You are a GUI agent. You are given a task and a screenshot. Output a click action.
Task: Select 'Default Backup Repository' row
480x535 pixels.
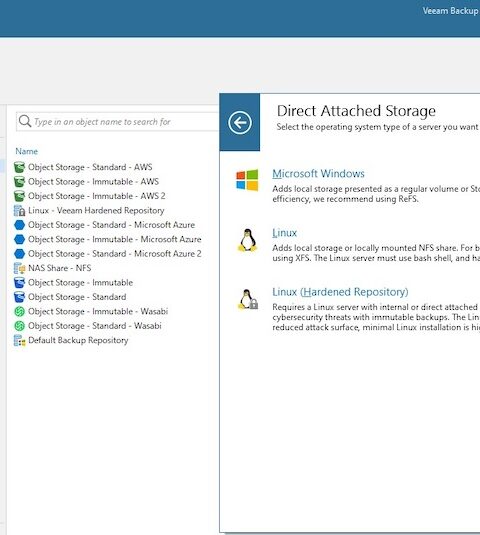tap(78, 341)
